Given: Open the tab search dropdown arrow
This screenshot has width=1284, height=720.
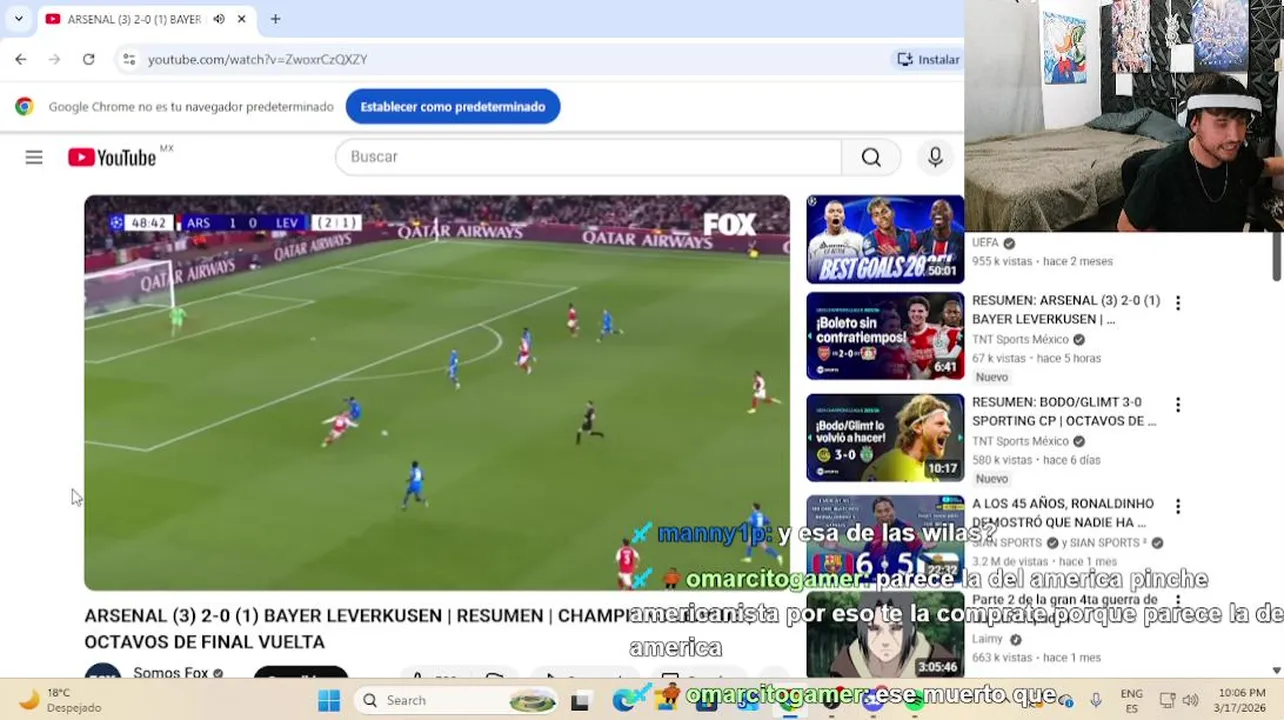Looking at the screenshot, I should click(x=18, y=19).
